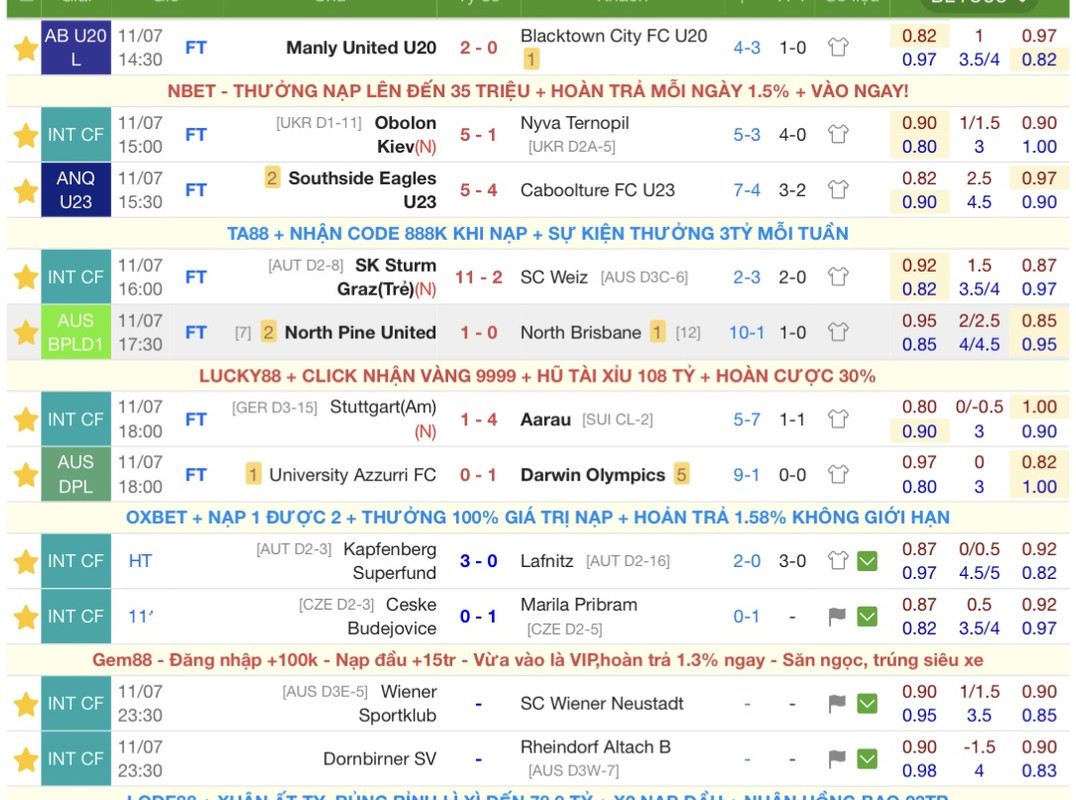Image resolution: width=1076 pixels, height=800 pixels.
Task: Click the flag icon for Ceske Budejovice match
Action: (x=837, y=616)
